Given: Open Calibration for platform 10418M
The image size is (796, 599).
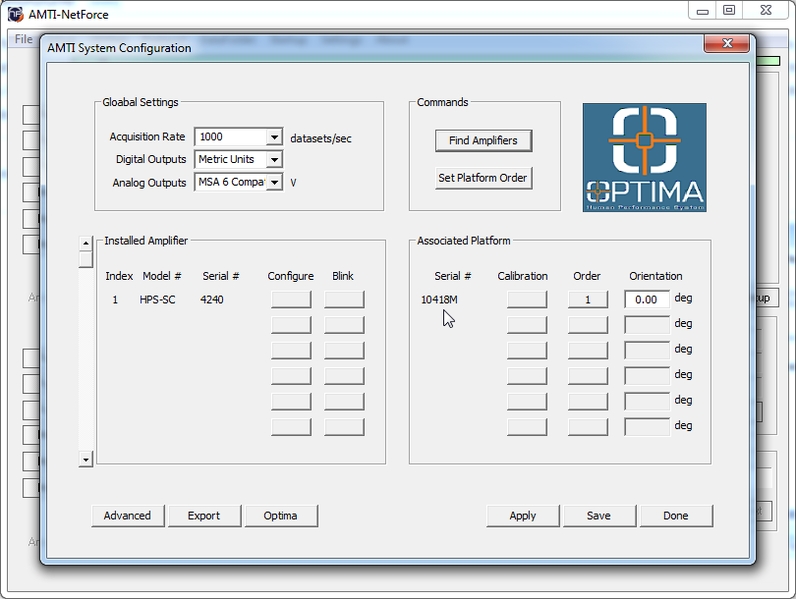Looking at the screenshot, I should point(526,299).
